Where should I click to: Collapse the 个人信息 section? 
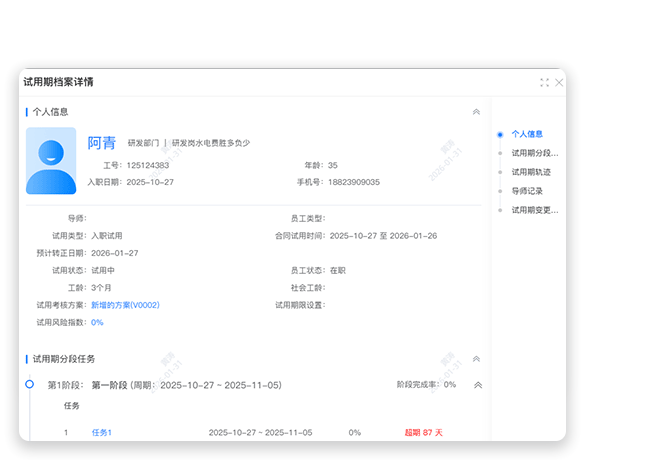tap(476, 112)
